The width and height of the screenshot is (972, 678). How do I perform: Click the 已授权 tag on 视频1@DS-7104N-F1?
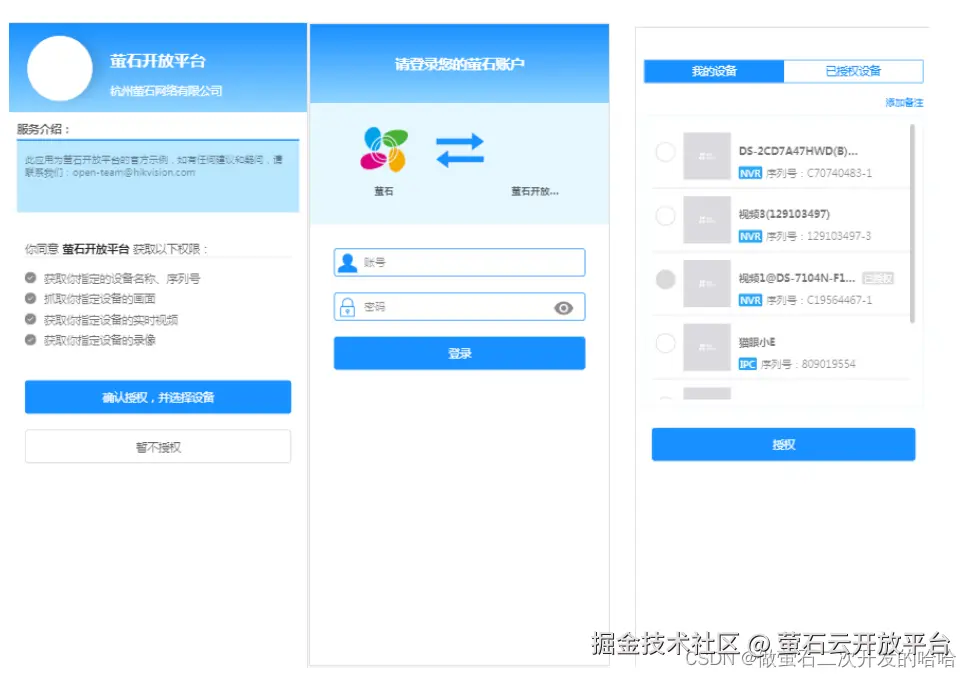[878, 278]
